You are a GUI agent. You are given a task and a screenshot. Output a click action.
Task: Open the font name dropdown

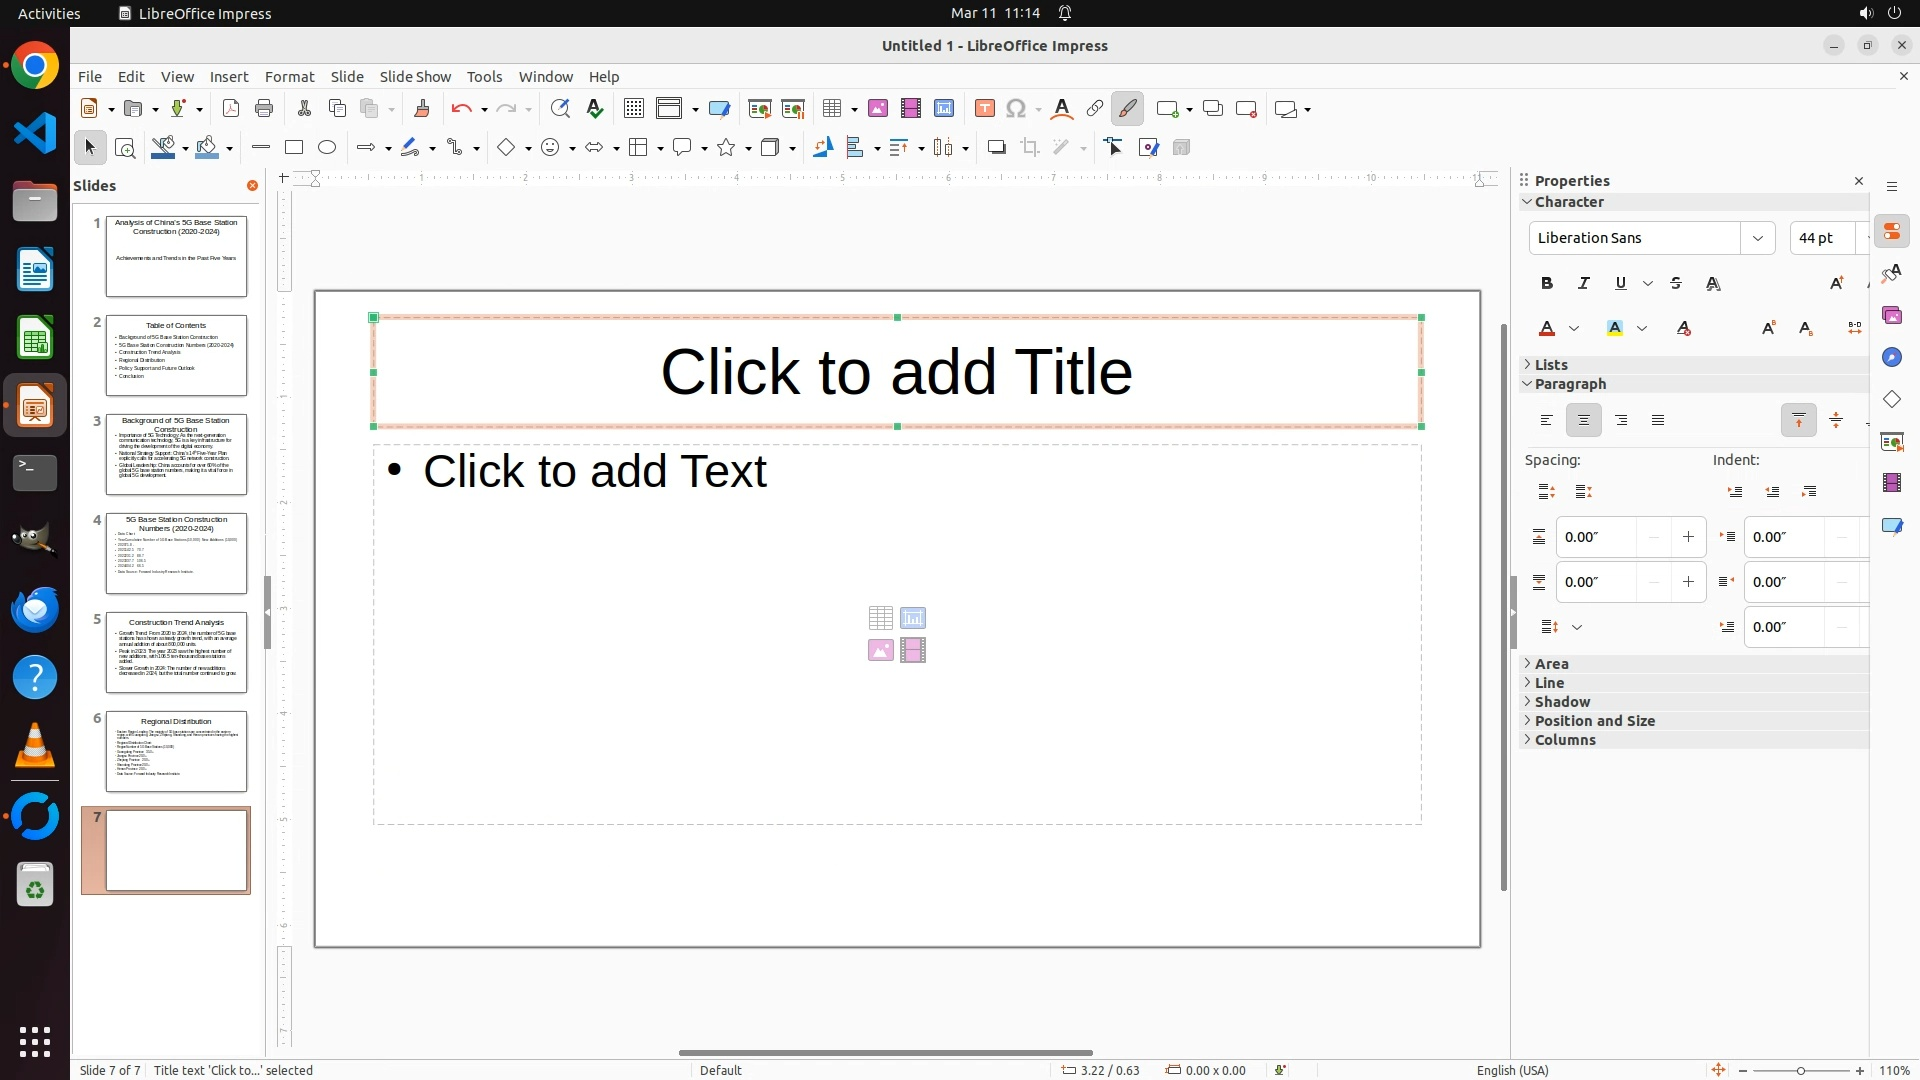(1757, 238)
